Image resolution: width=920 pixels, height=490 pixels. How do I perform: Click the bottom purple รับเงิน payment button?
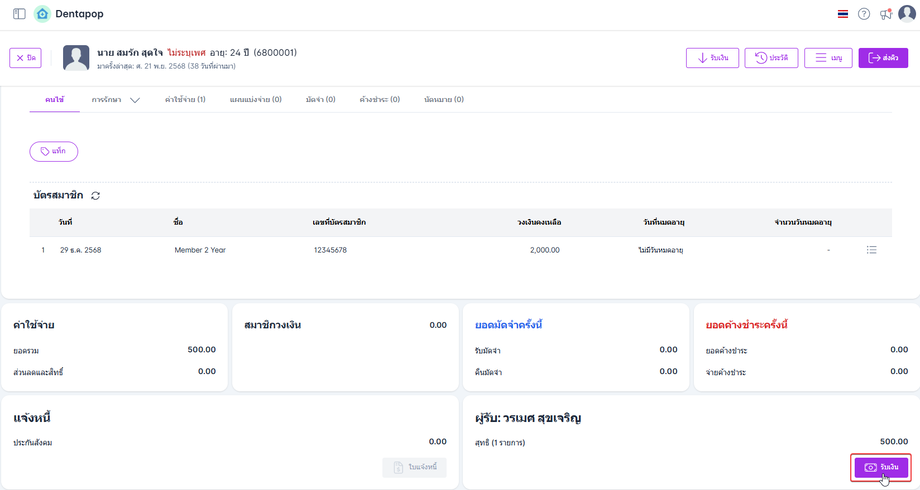coord(881,467)
